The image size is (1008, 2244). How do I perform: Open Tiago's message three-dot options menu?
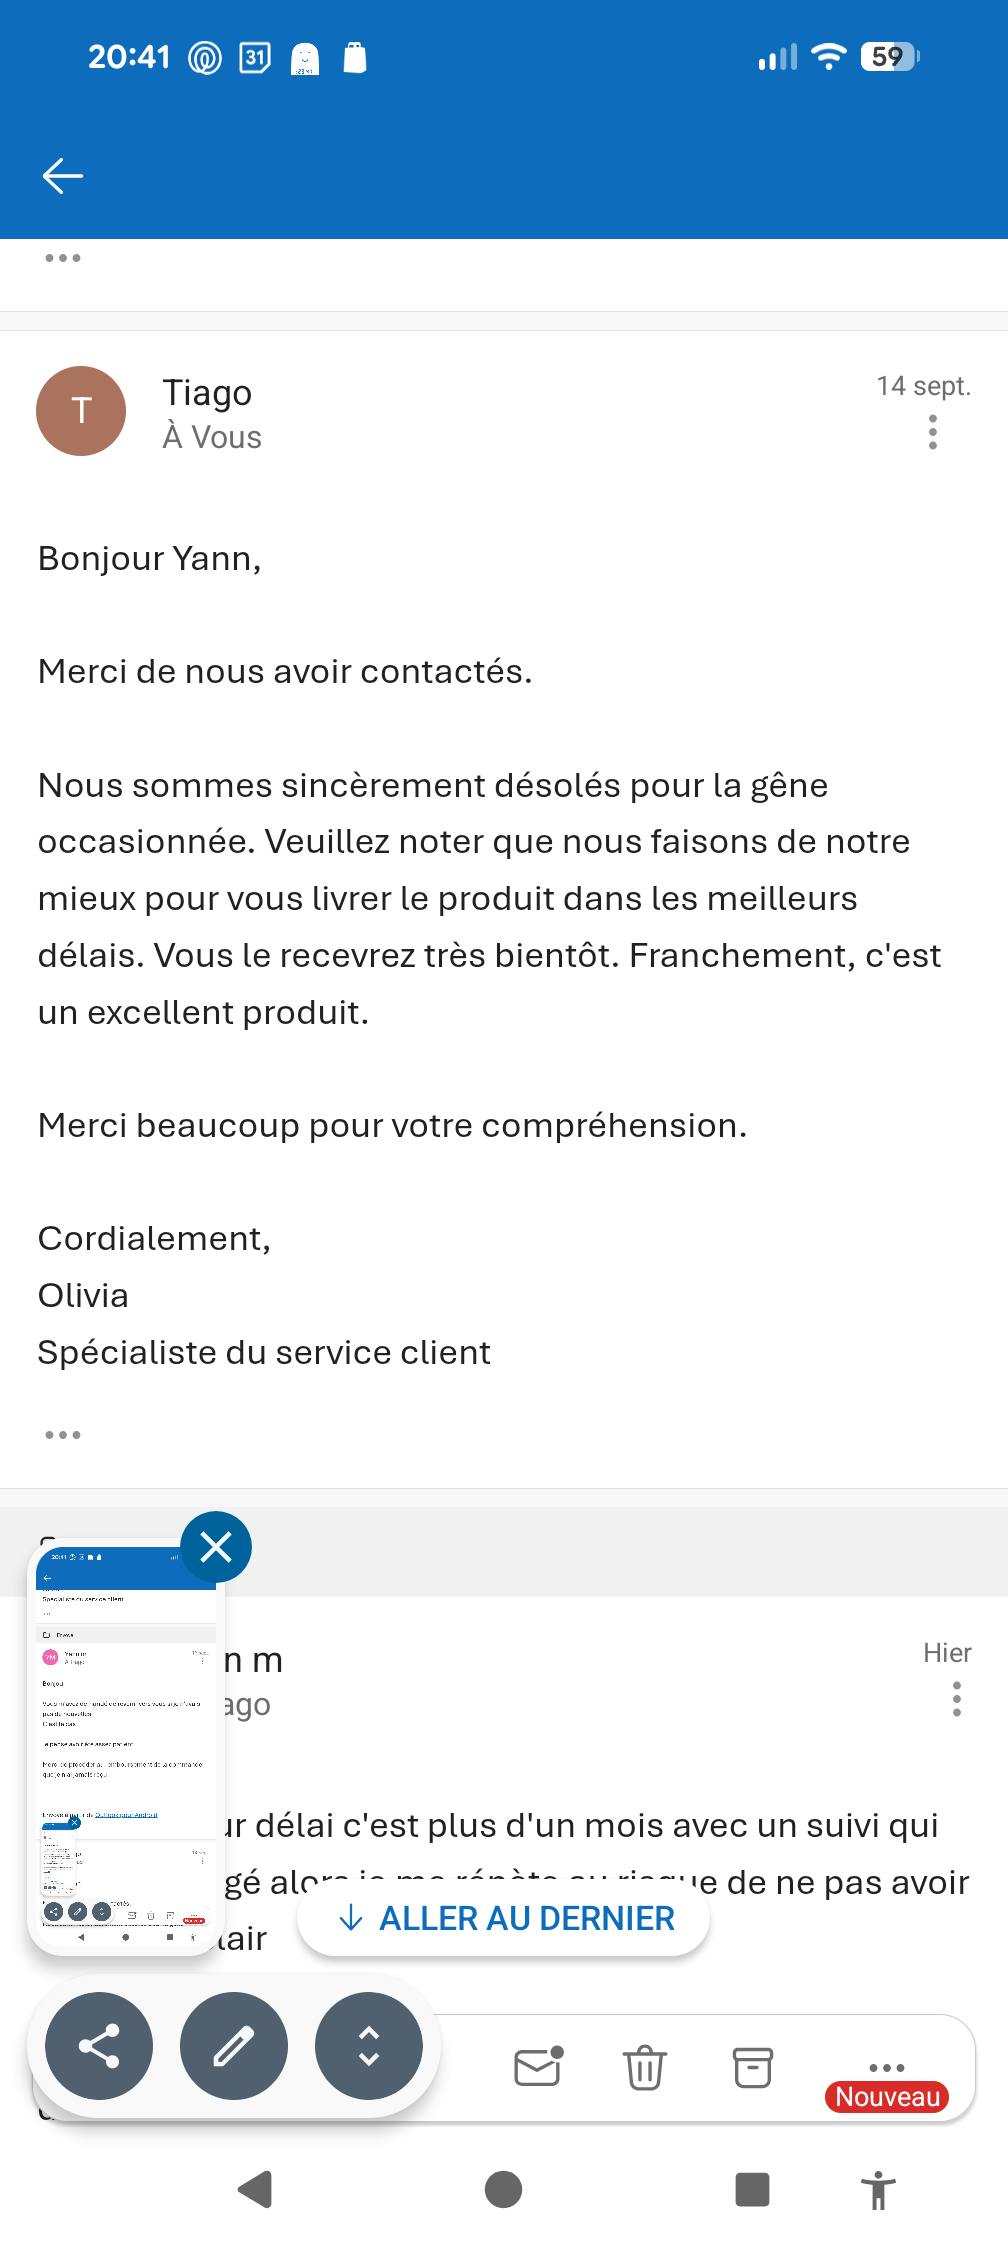(x=932, y=432)
